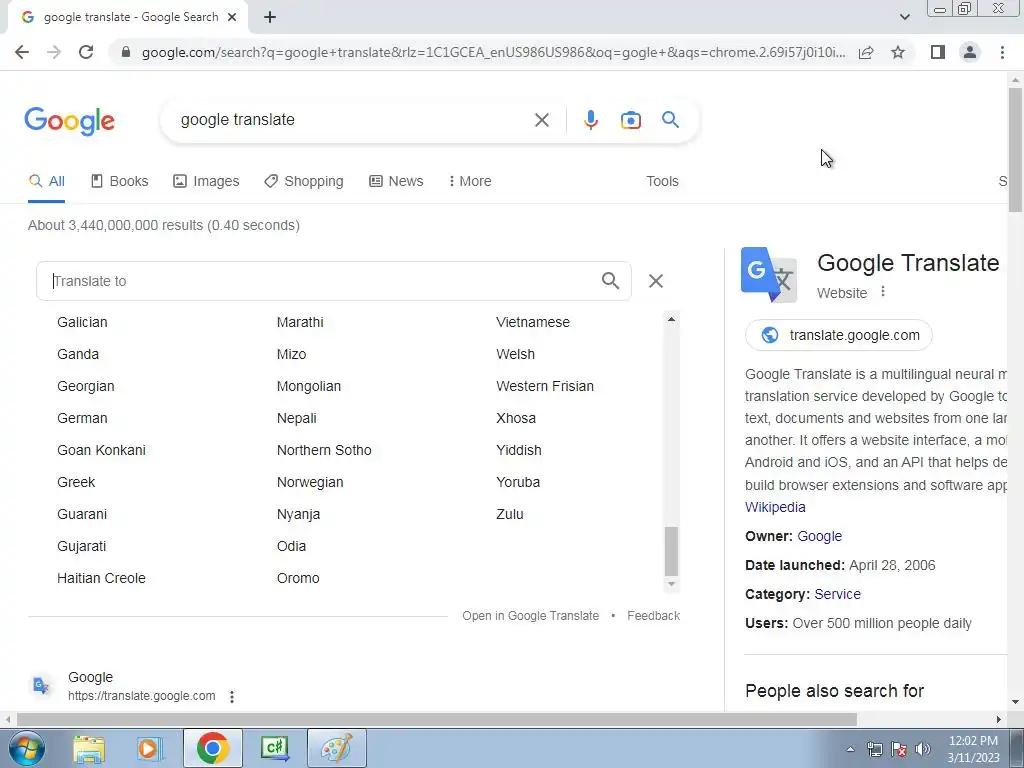
Task: Open the tab search dropdown arrow
Action: (904, 18)
